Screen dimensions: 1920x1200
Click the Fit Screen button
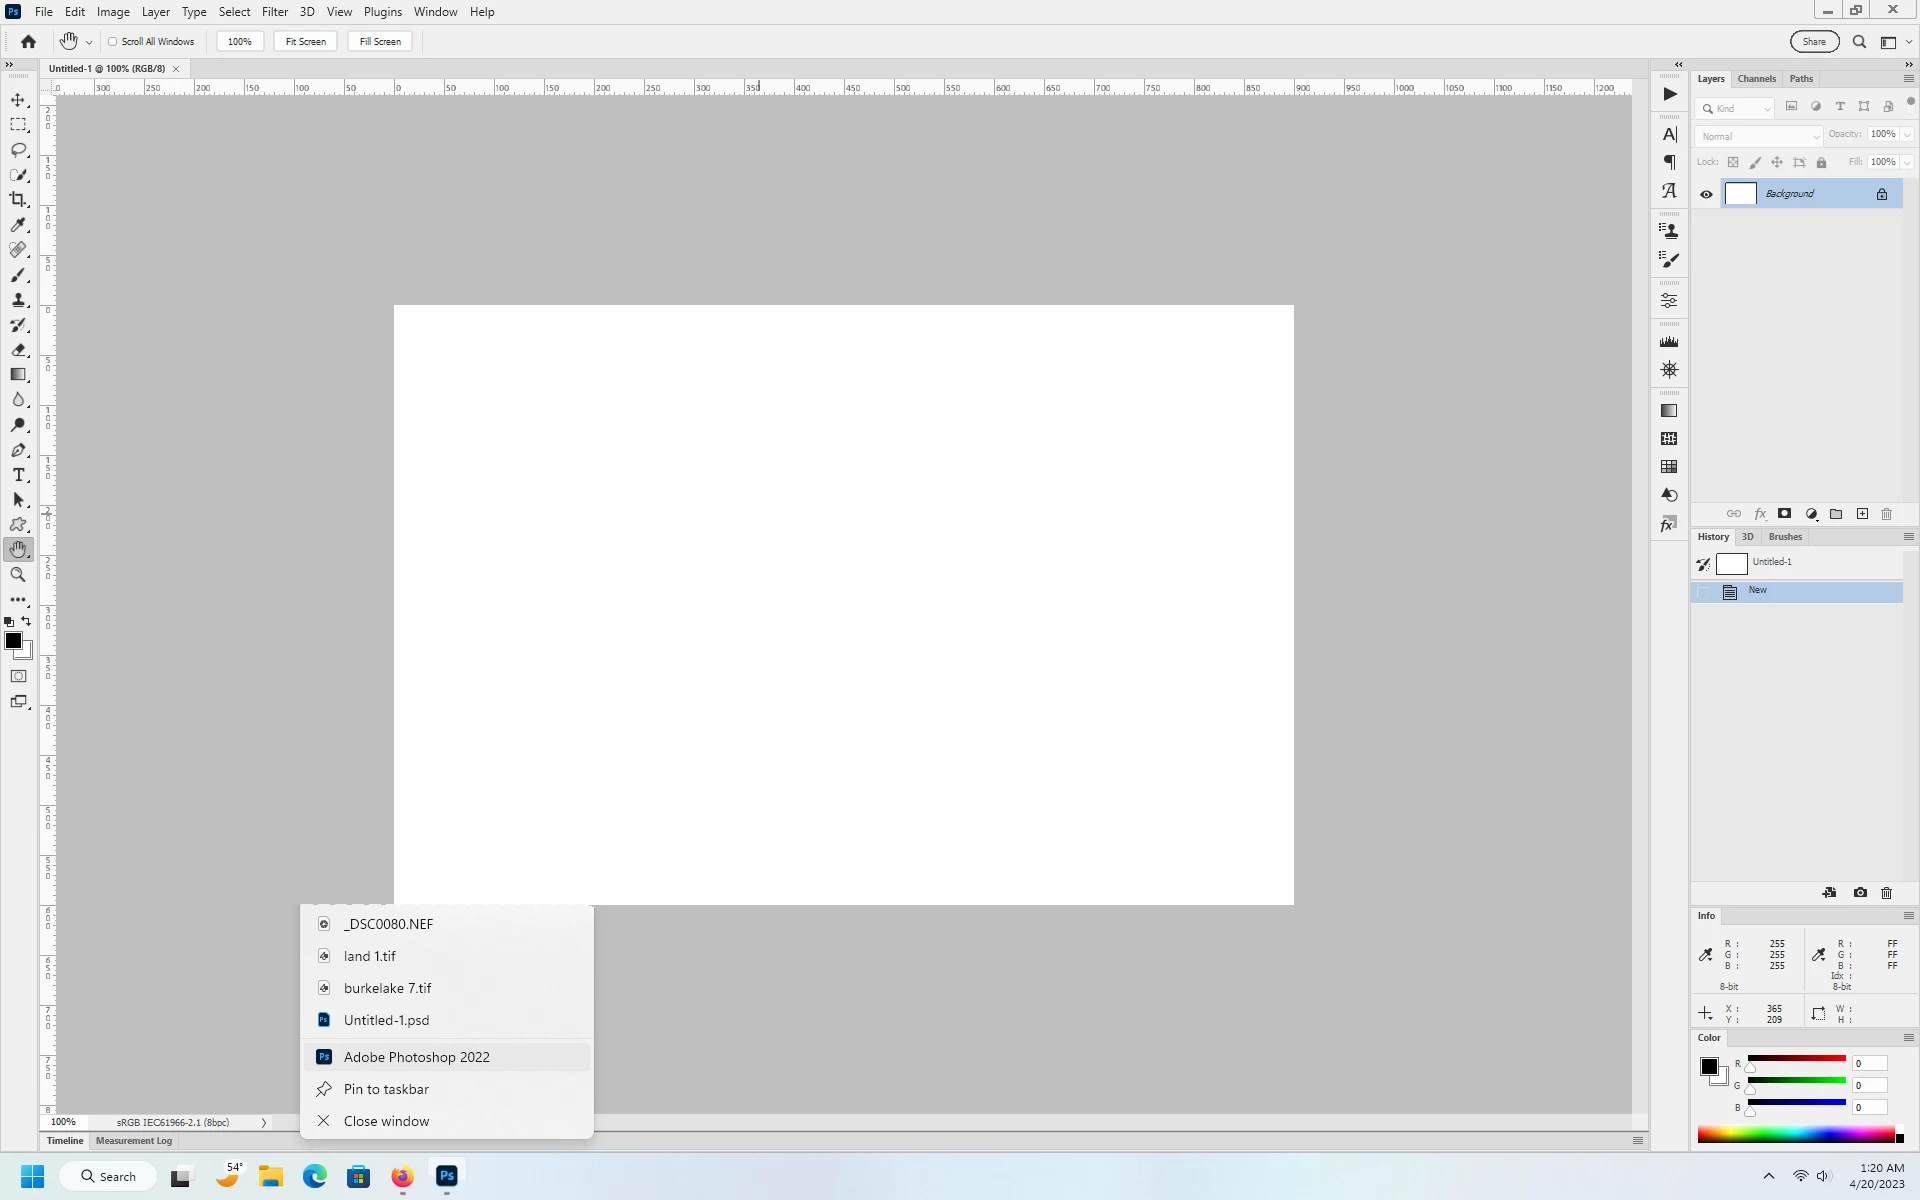305,42
